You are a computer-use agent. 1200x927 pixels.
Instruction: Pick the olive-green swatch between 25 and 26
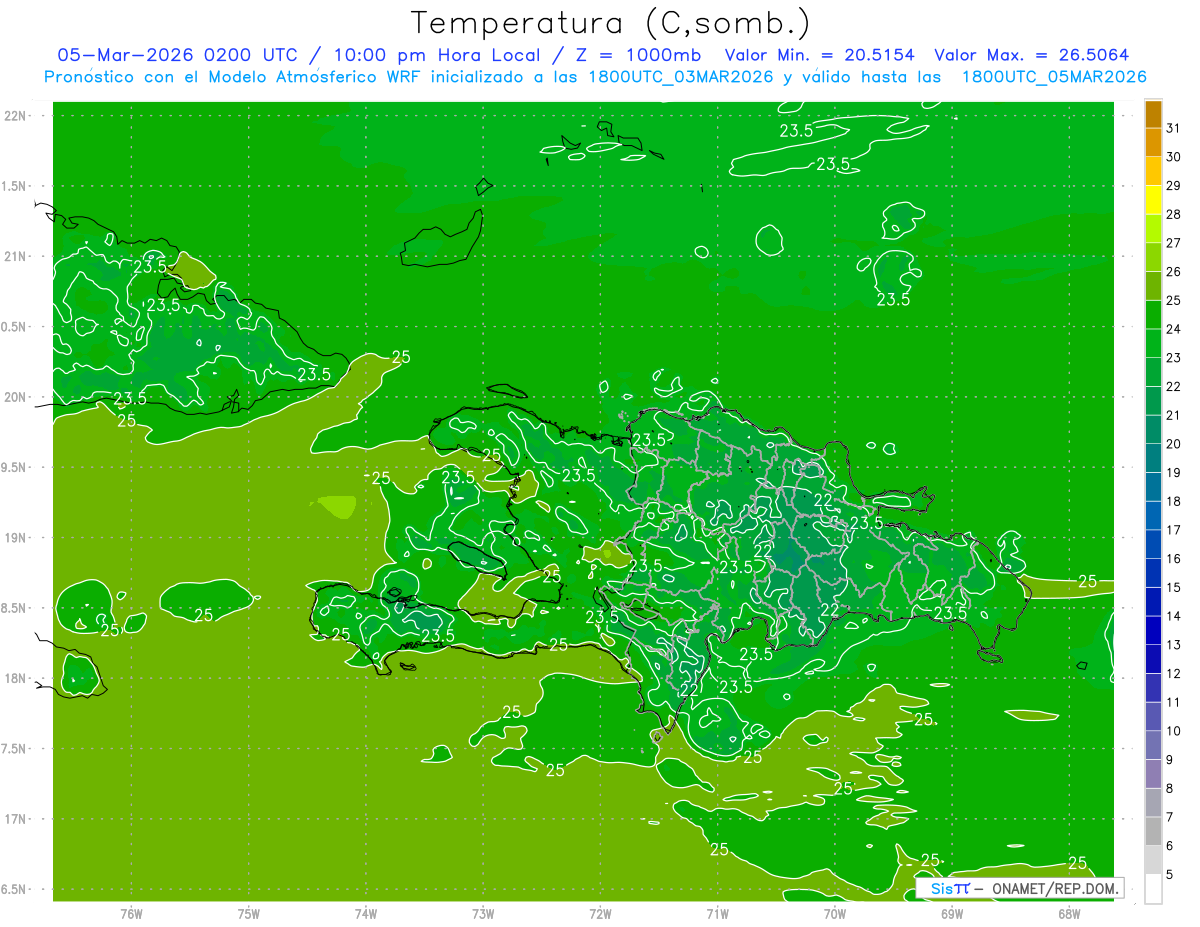coord(1153,286)
